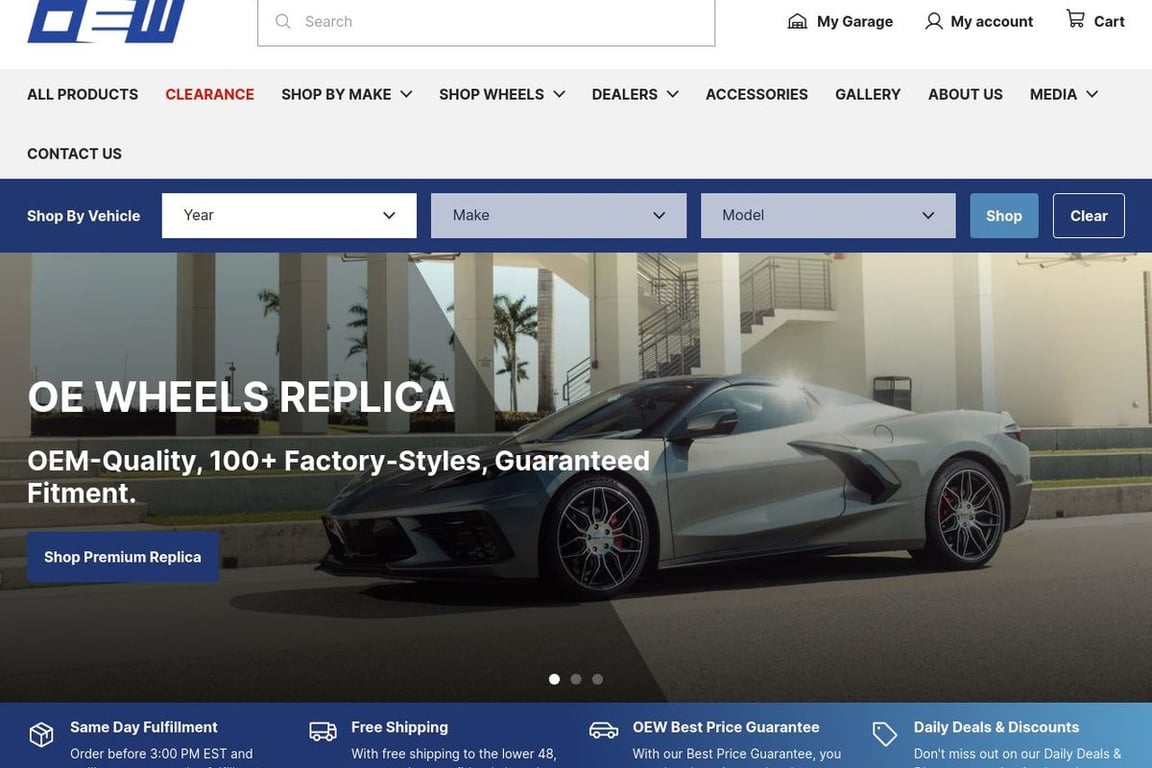This screenshot has height=768, width=1152.
Task: Open CLEARANCE menu item
Action: coord(209,94)
